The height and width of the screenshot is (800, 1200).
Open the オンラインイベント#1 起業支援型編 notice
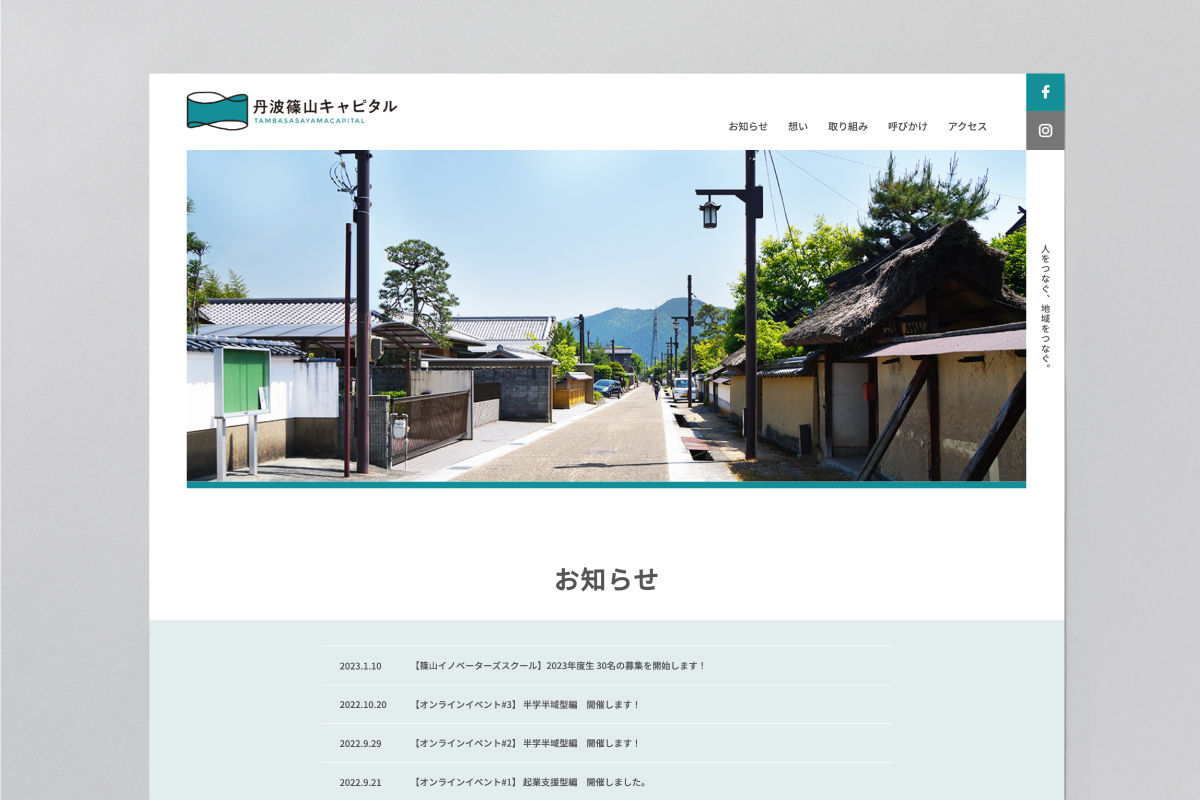coord(528,783)
